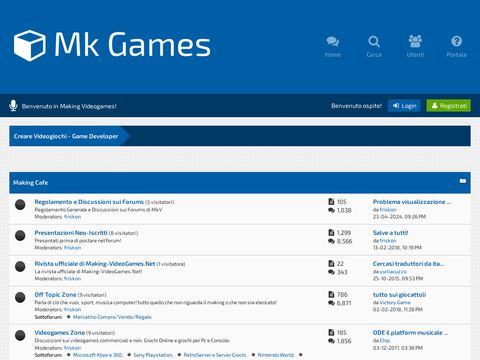Open subforum Microsoft Xbox e 360
Viewport: 480px width, 360px height.
coord(98,355)
